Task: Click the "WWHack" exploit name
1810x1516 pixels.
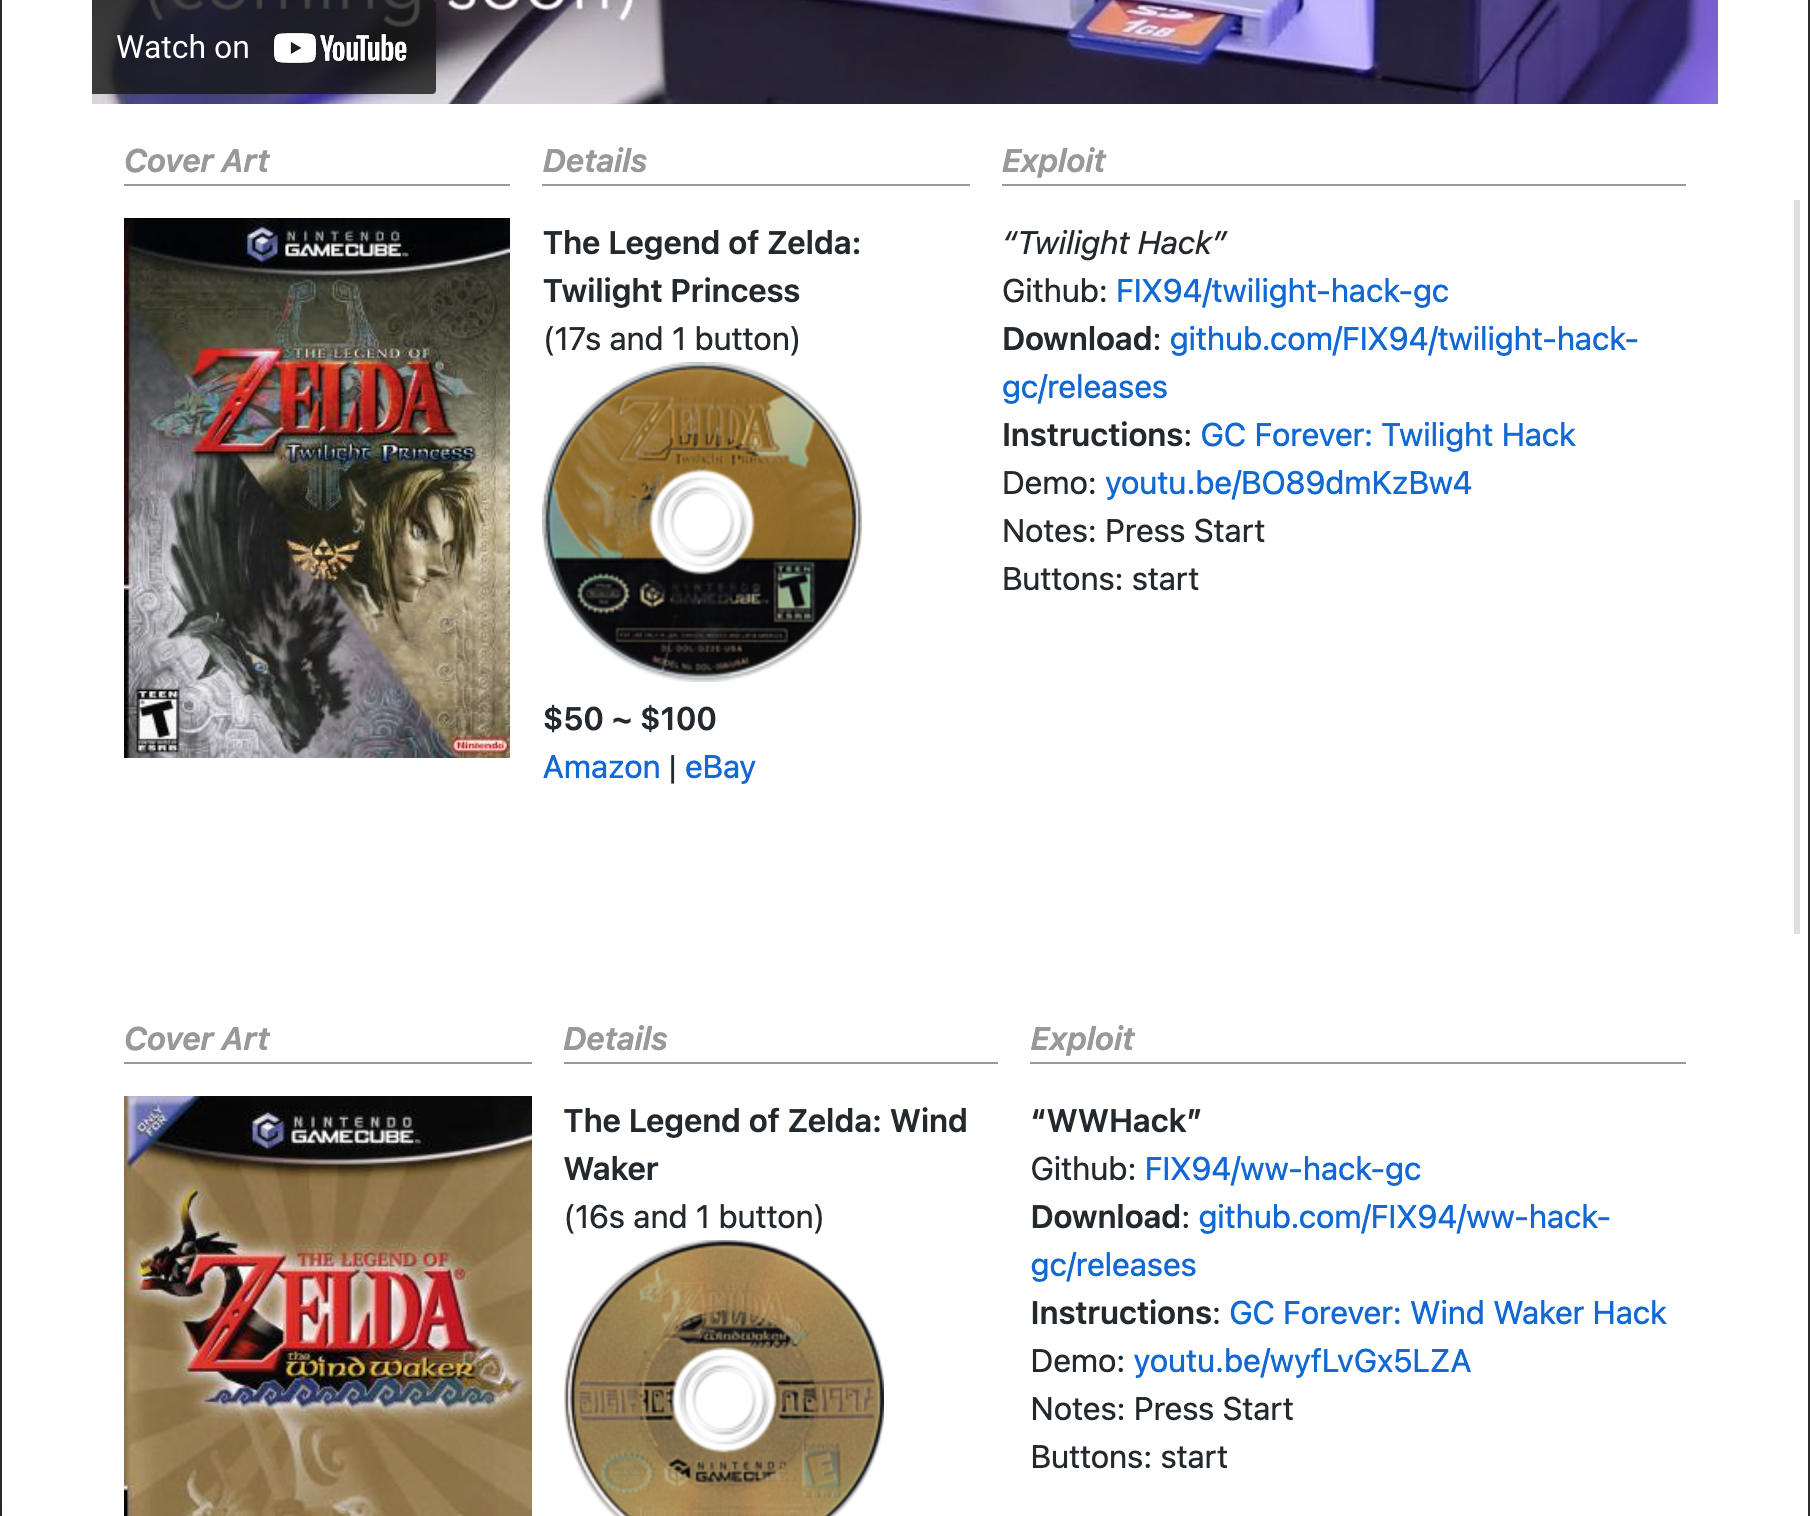Action: (x=1116, y=1121)
